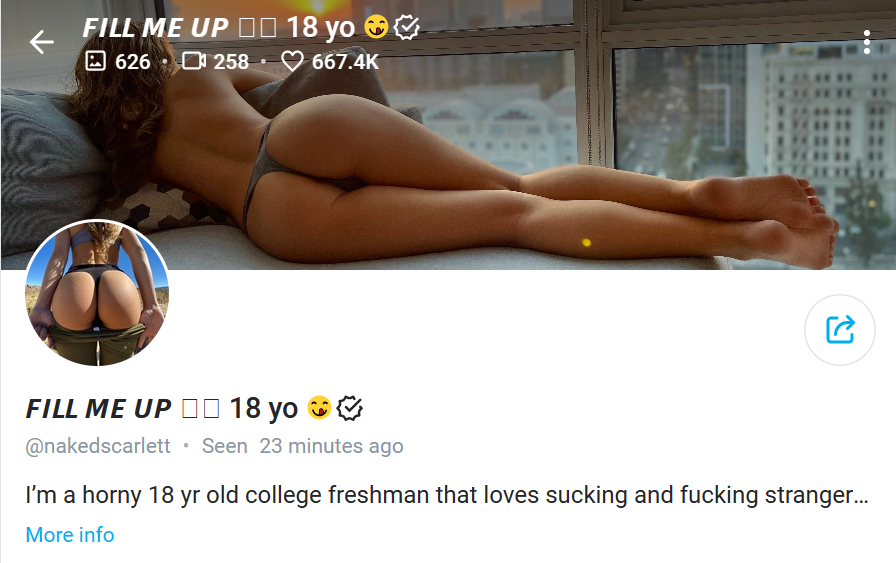
Task: Click the verified badge in header title
Action: (x=407, y=27)
